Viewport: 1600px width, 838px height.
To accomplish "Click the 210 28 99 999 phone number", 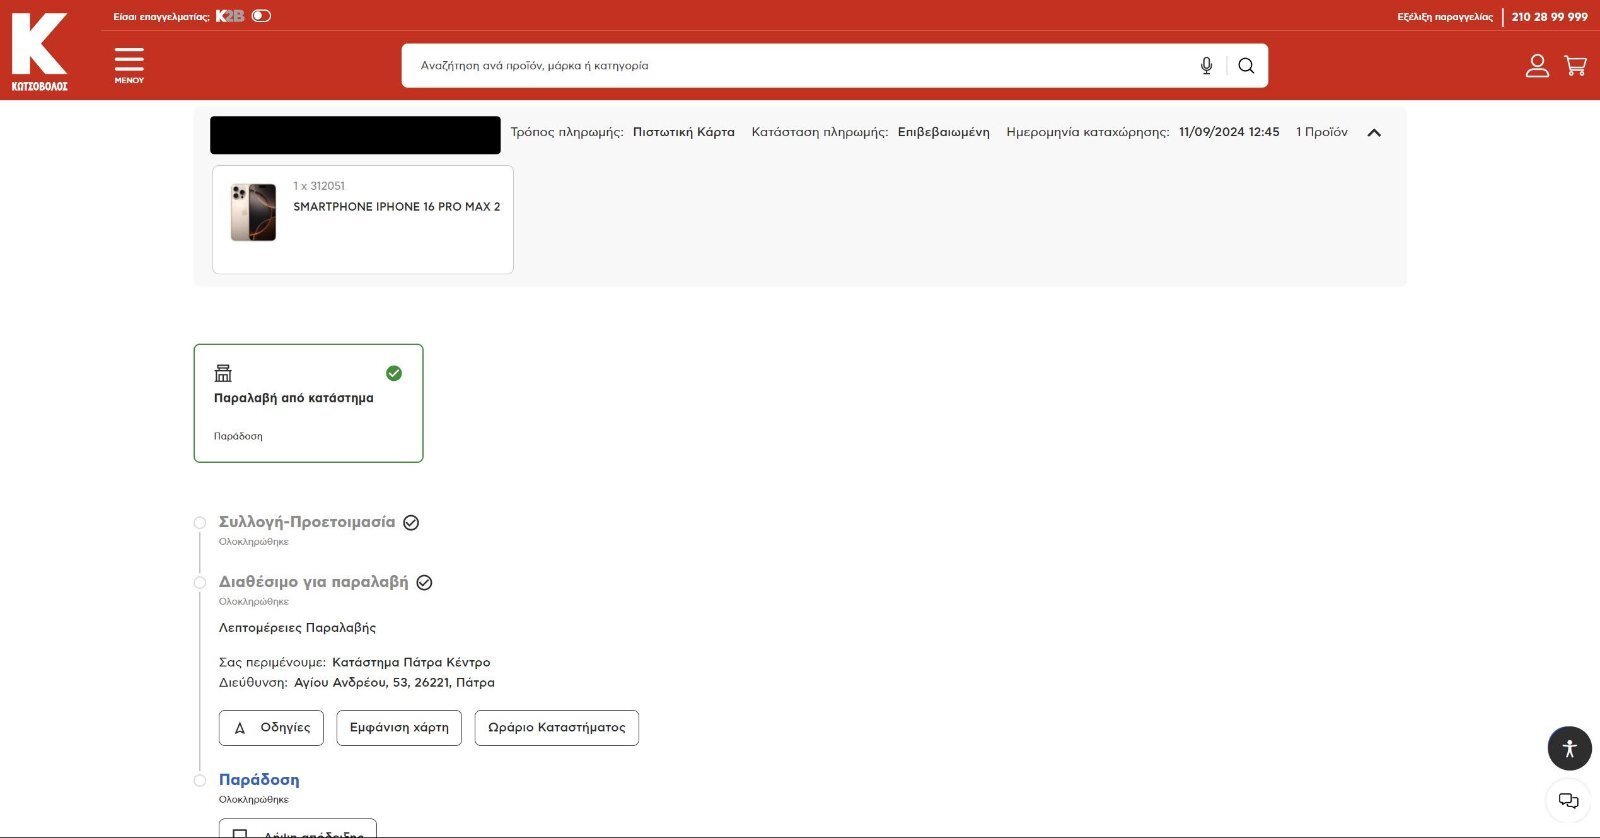I will pos(1549,17).
